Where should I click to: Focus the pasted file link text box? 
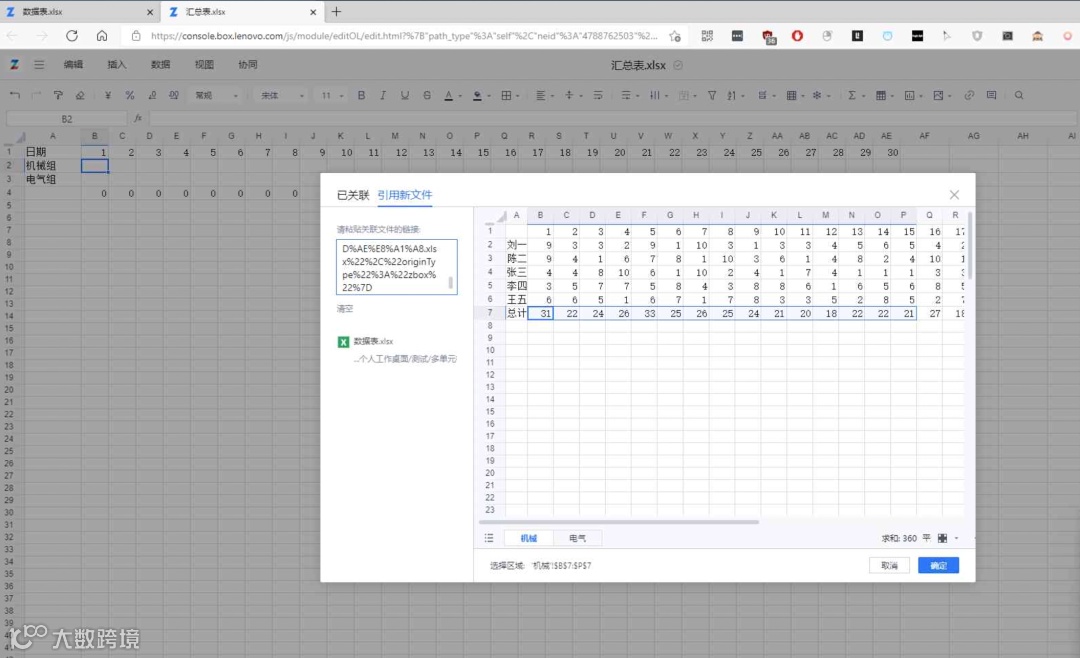click(x=396, y=267)
